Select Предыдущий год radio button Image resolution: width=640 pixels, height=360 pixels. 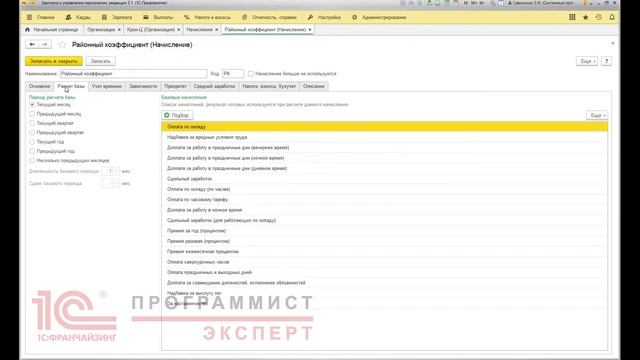(x=32, y=151)
